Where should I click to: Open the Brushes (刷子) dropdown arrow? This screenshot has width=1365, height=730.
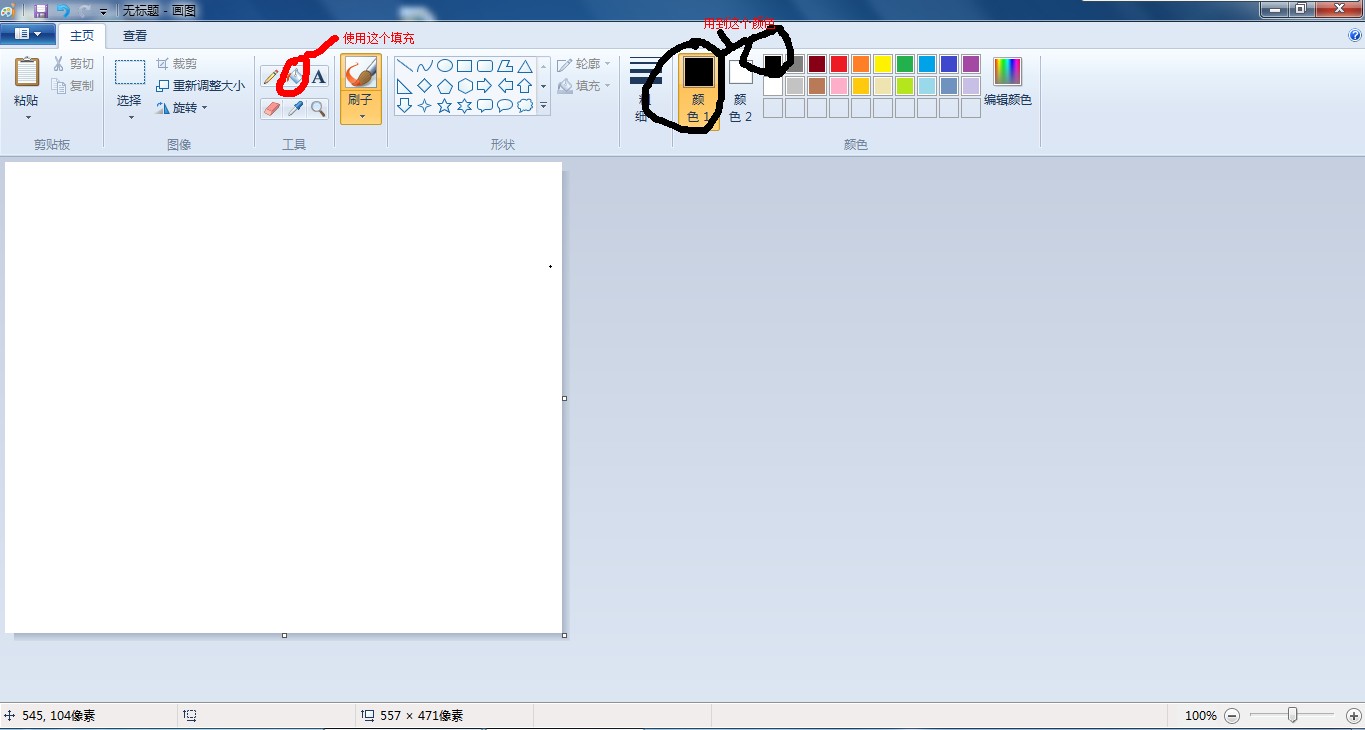click(360, 116)
